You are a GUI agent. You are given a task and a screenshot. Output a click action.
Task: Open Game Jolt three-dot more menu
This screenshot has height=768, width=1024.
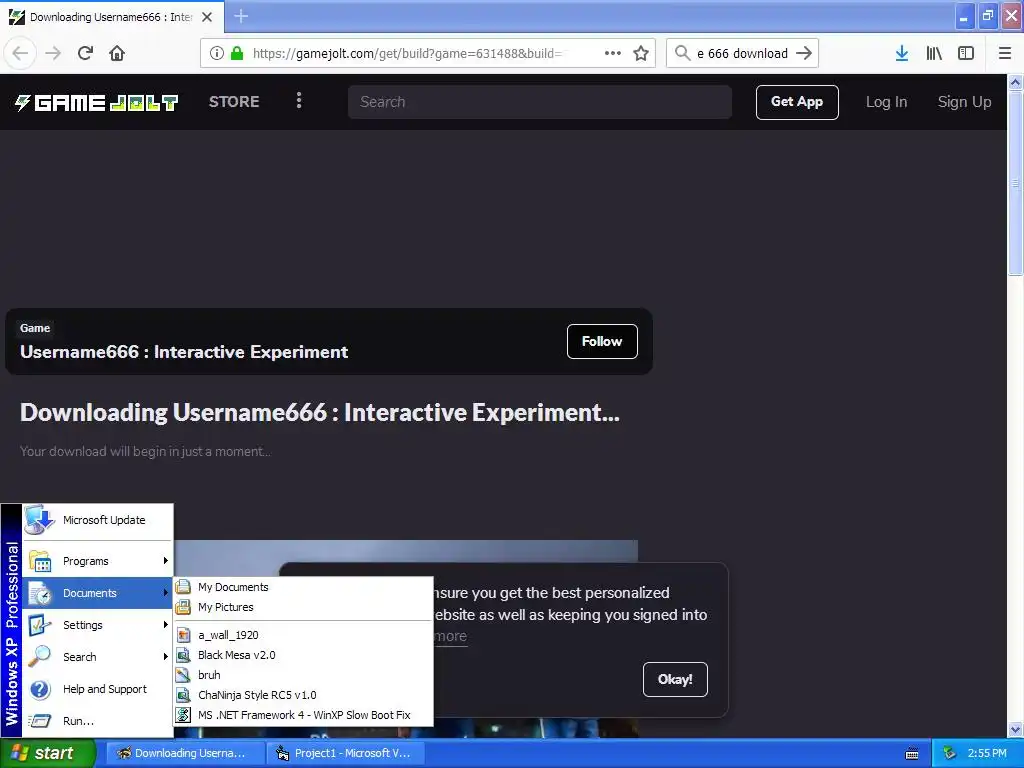(299, 101)
